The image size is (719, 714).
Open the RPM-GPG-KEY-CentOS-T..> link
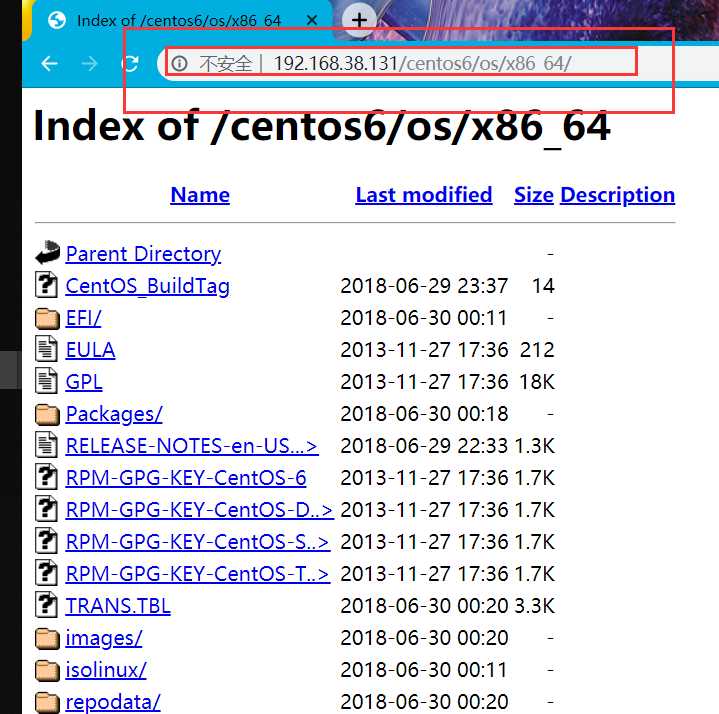tap(198, 574)
